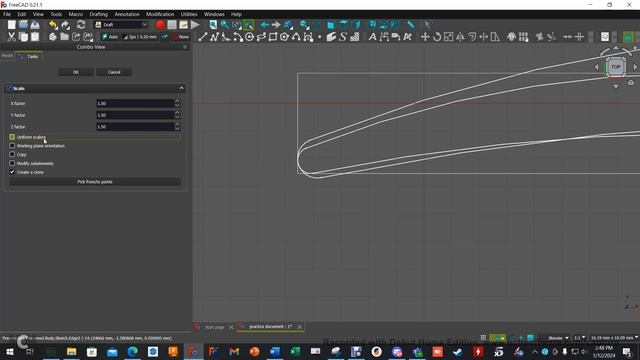Open the dimensions unit dropdown in status bar
The width and height of the screenshot is (640, 360).
pos(614,338)
